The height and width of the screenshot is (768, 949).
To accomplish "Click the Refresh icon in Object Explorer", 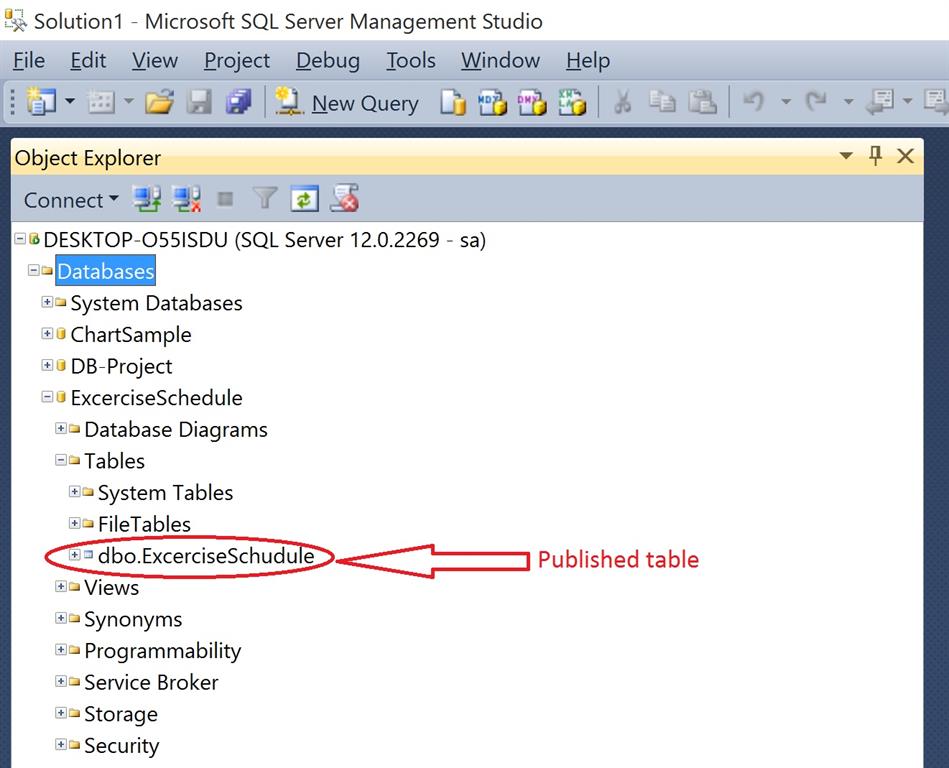I will [304, 199].
